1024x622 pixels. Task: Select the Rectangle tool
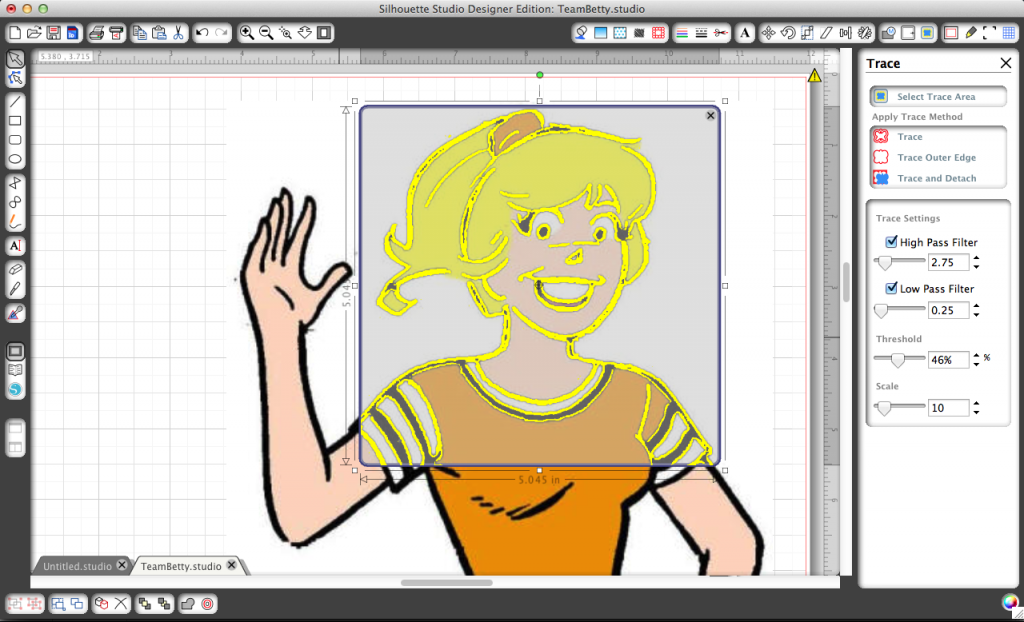click(15, 121)
